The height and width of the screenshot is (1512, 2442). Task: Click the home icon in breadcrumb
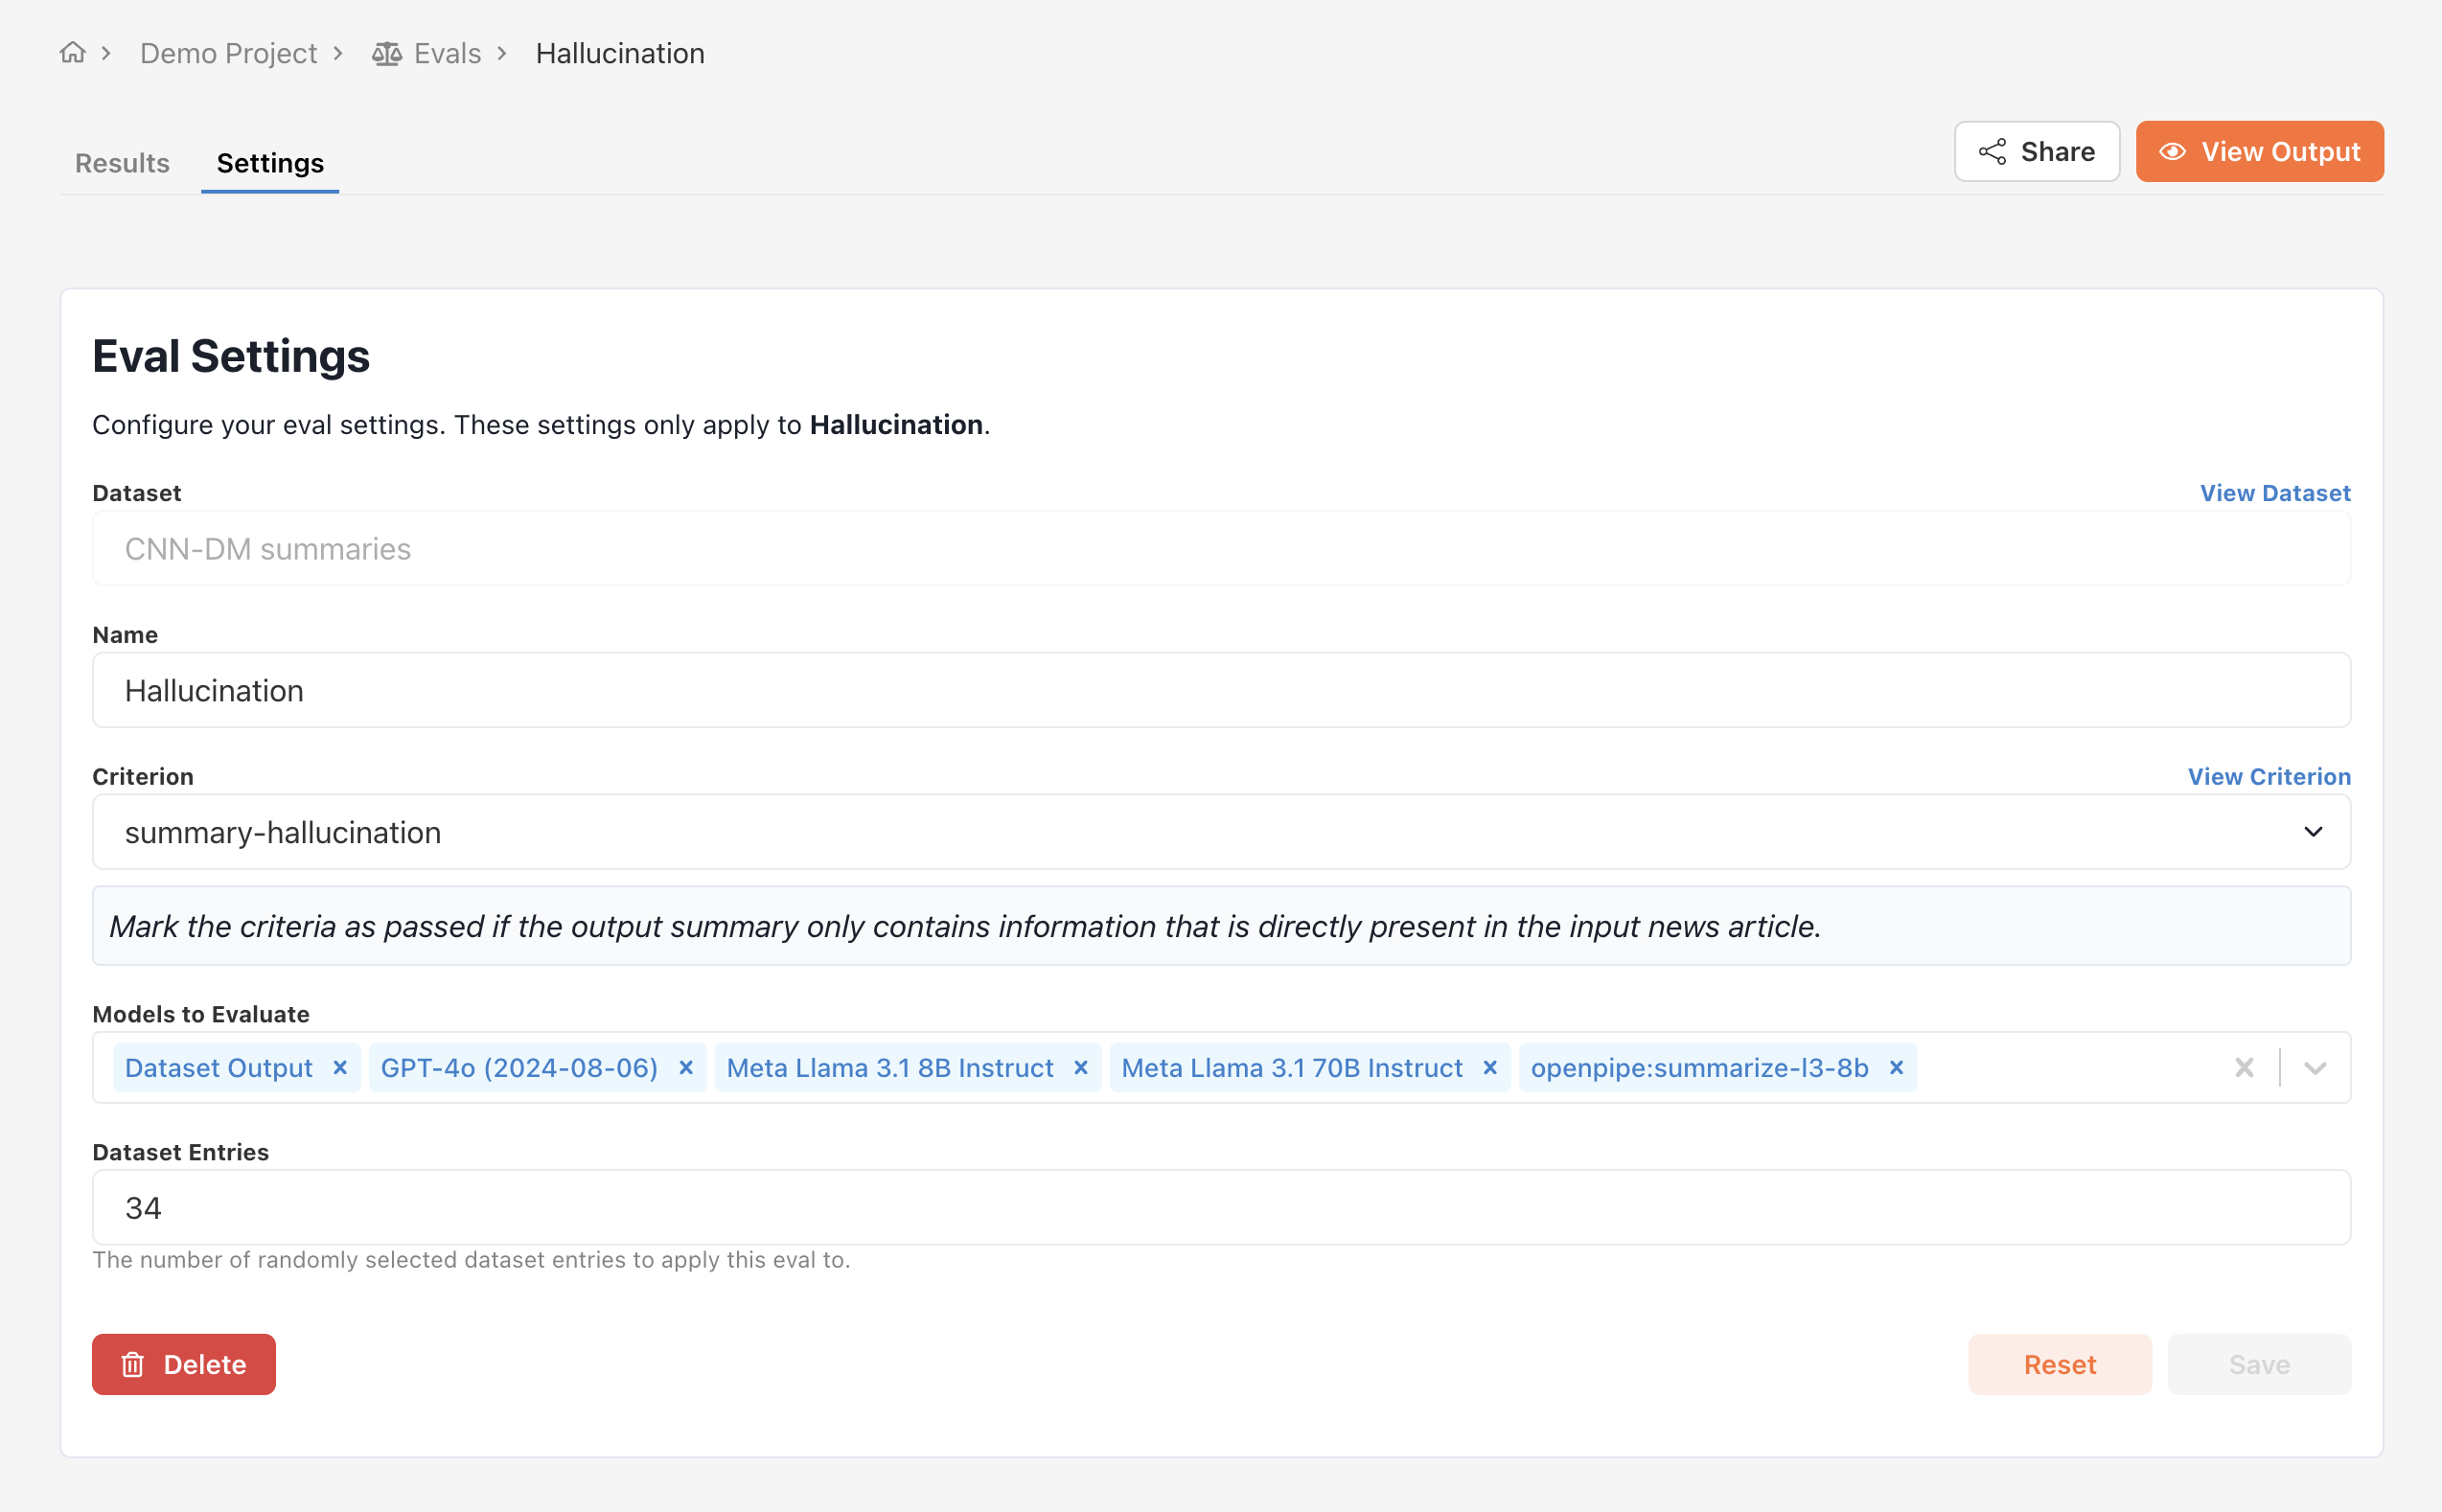pyautogui.click(x=72, y=52)
